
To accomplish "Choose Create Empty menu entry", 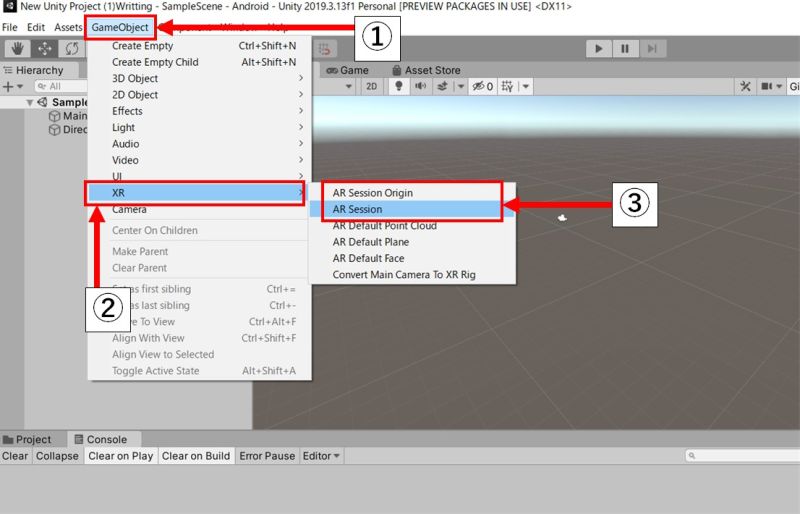I will (x=199, y=45).
